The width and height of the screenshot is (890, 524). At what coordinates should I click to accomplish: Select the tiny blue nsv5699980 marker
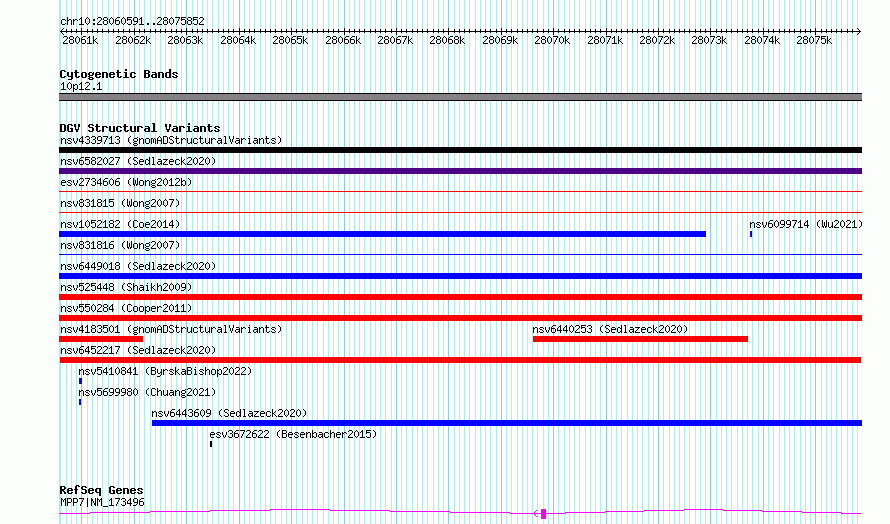pyautogui.click(x=80, y=402)
